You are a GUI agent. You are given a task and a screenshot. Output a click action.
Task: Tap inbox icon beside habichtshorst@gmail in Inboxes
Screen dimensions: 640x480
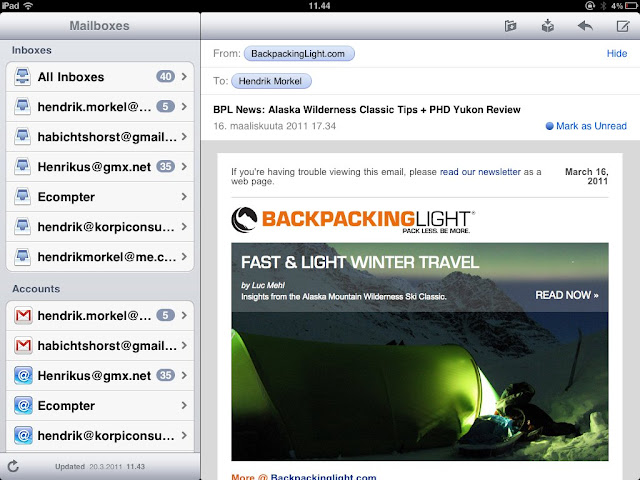pyautogui.click(x=22, y=137)
